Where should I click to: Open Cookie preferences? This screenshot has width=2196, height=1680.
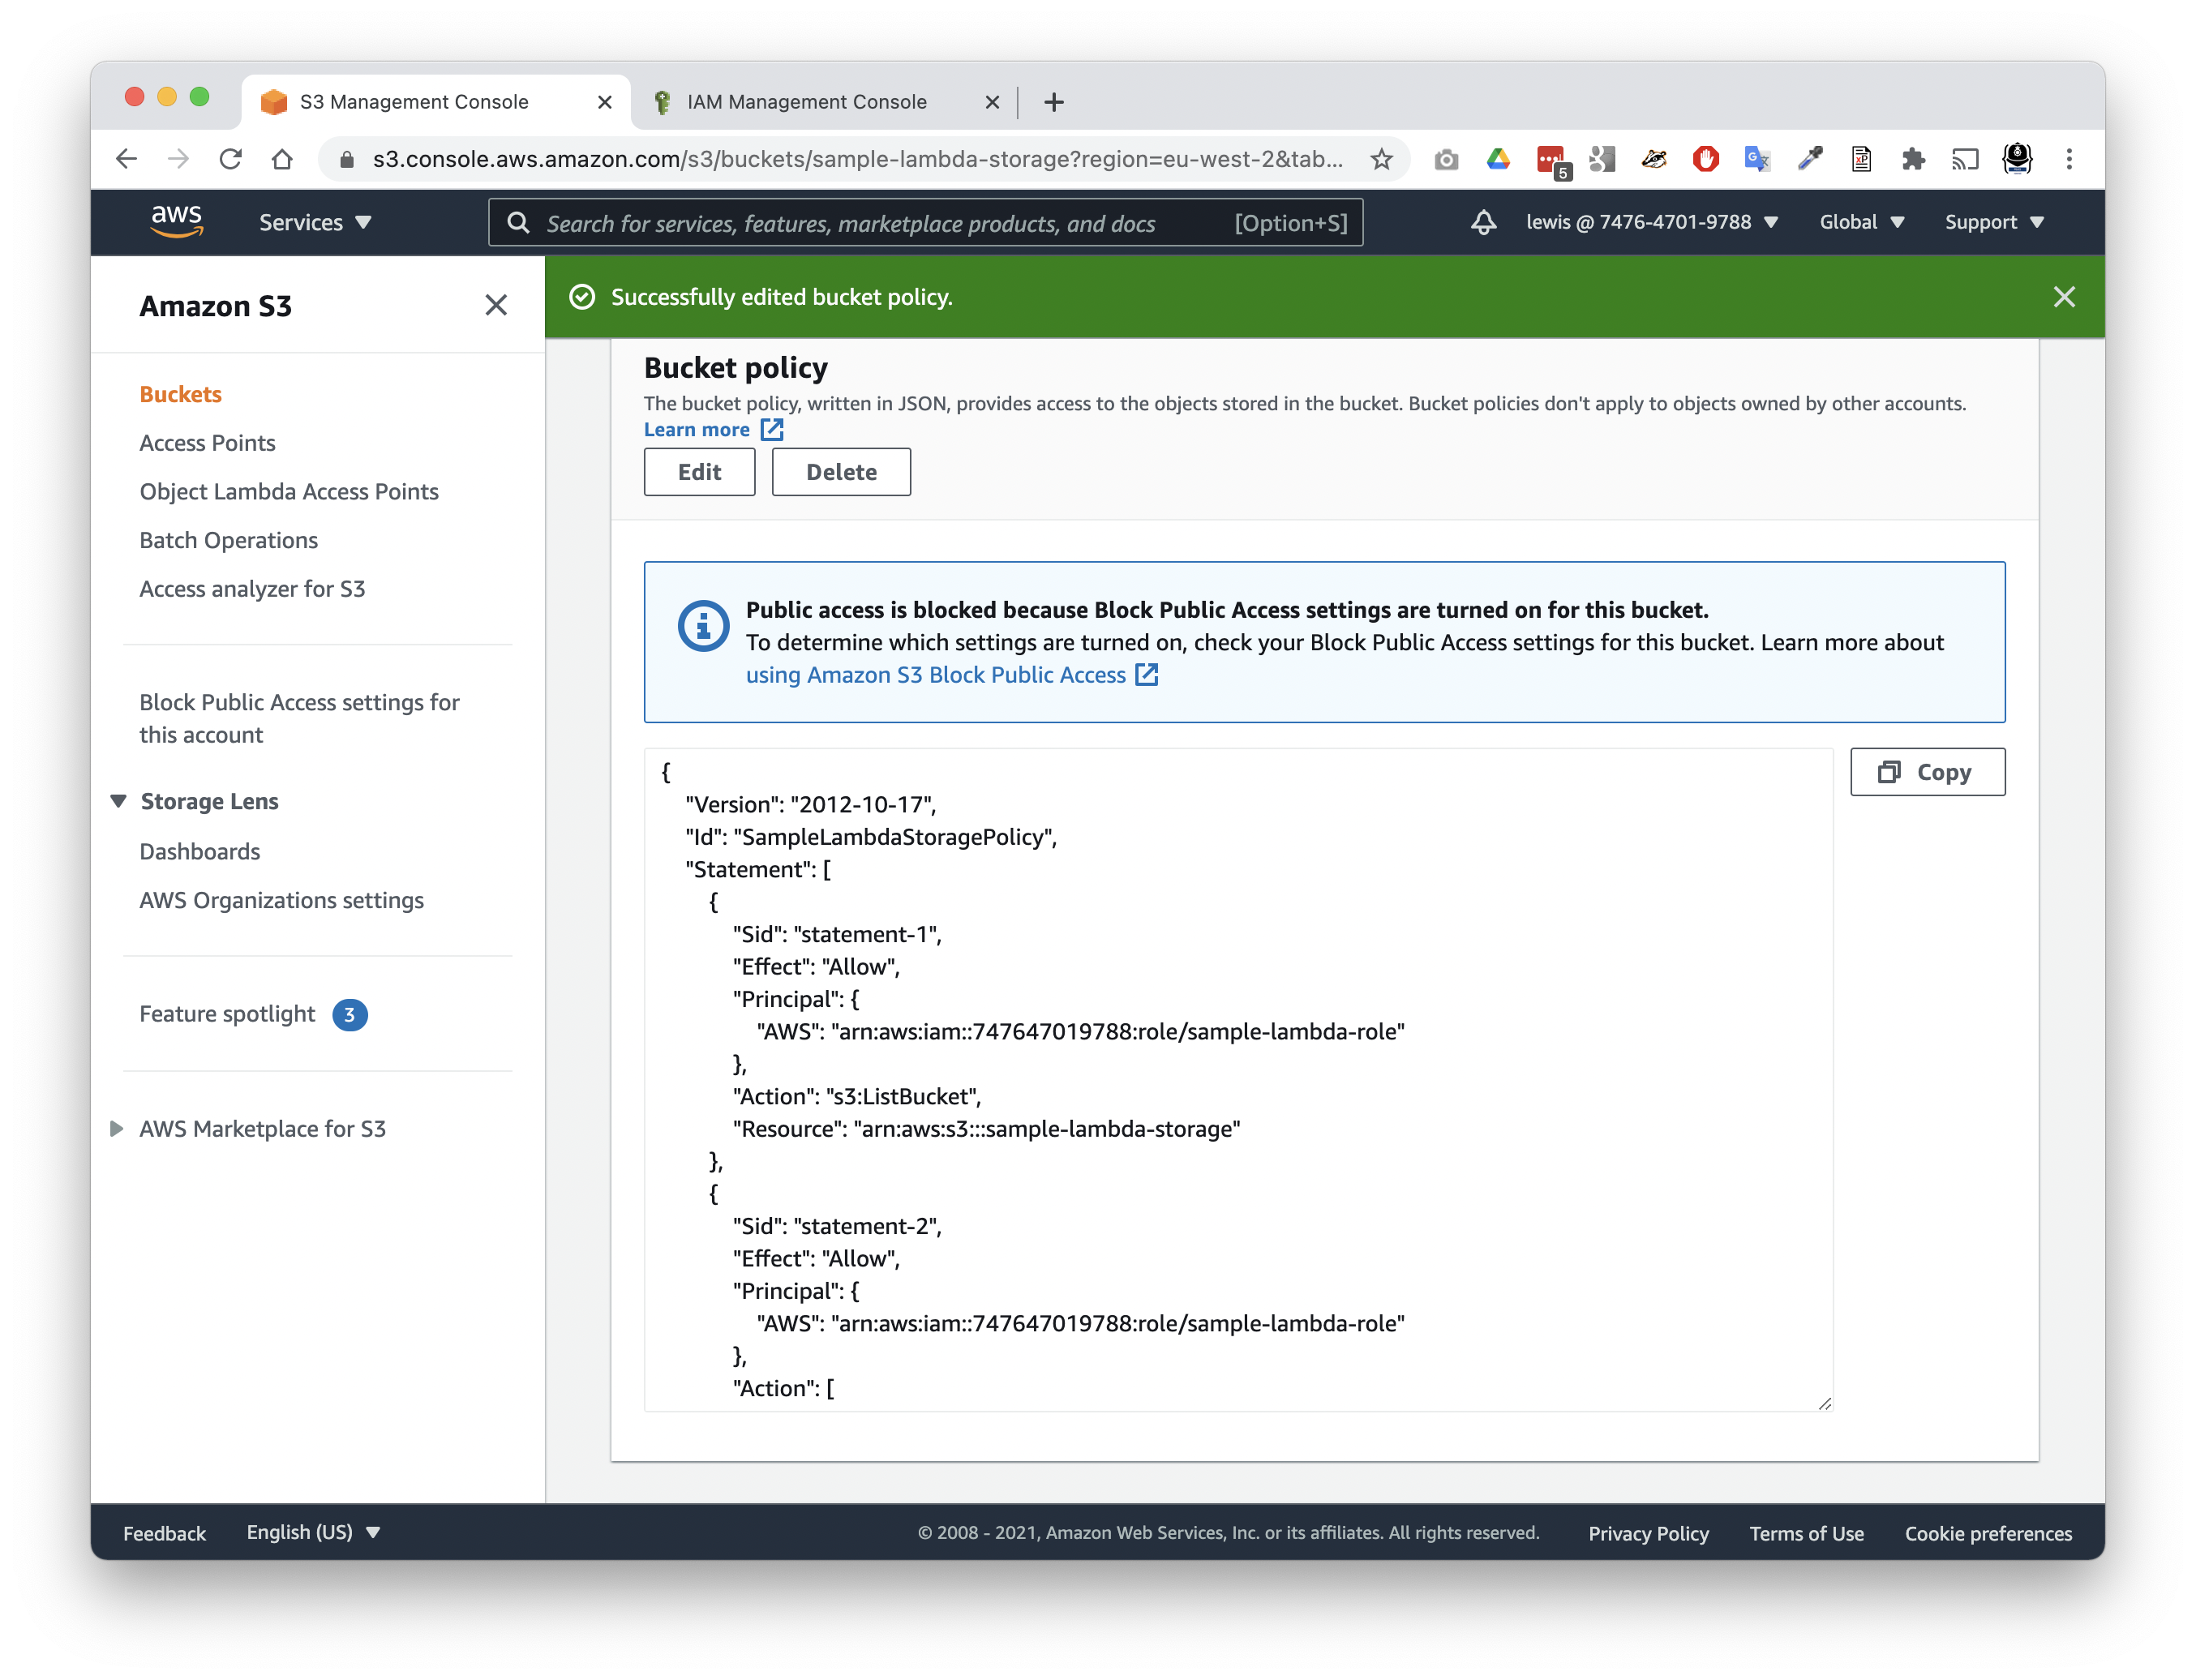[x=1988, y=1533]
